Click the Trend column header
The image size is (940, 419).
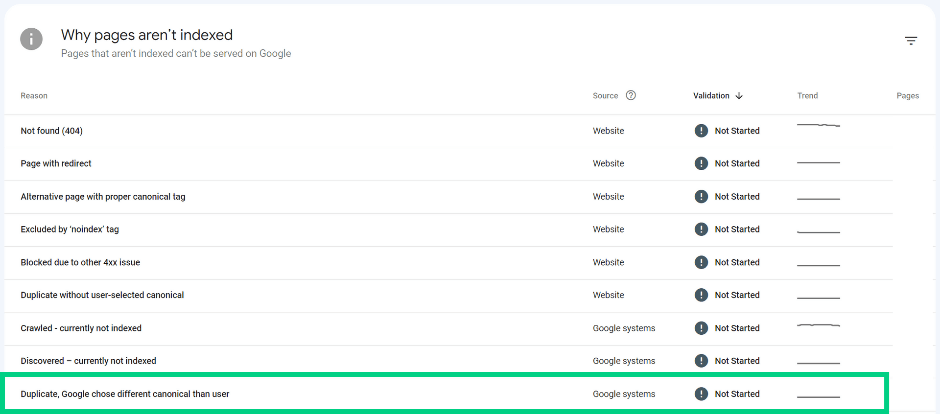808,96
